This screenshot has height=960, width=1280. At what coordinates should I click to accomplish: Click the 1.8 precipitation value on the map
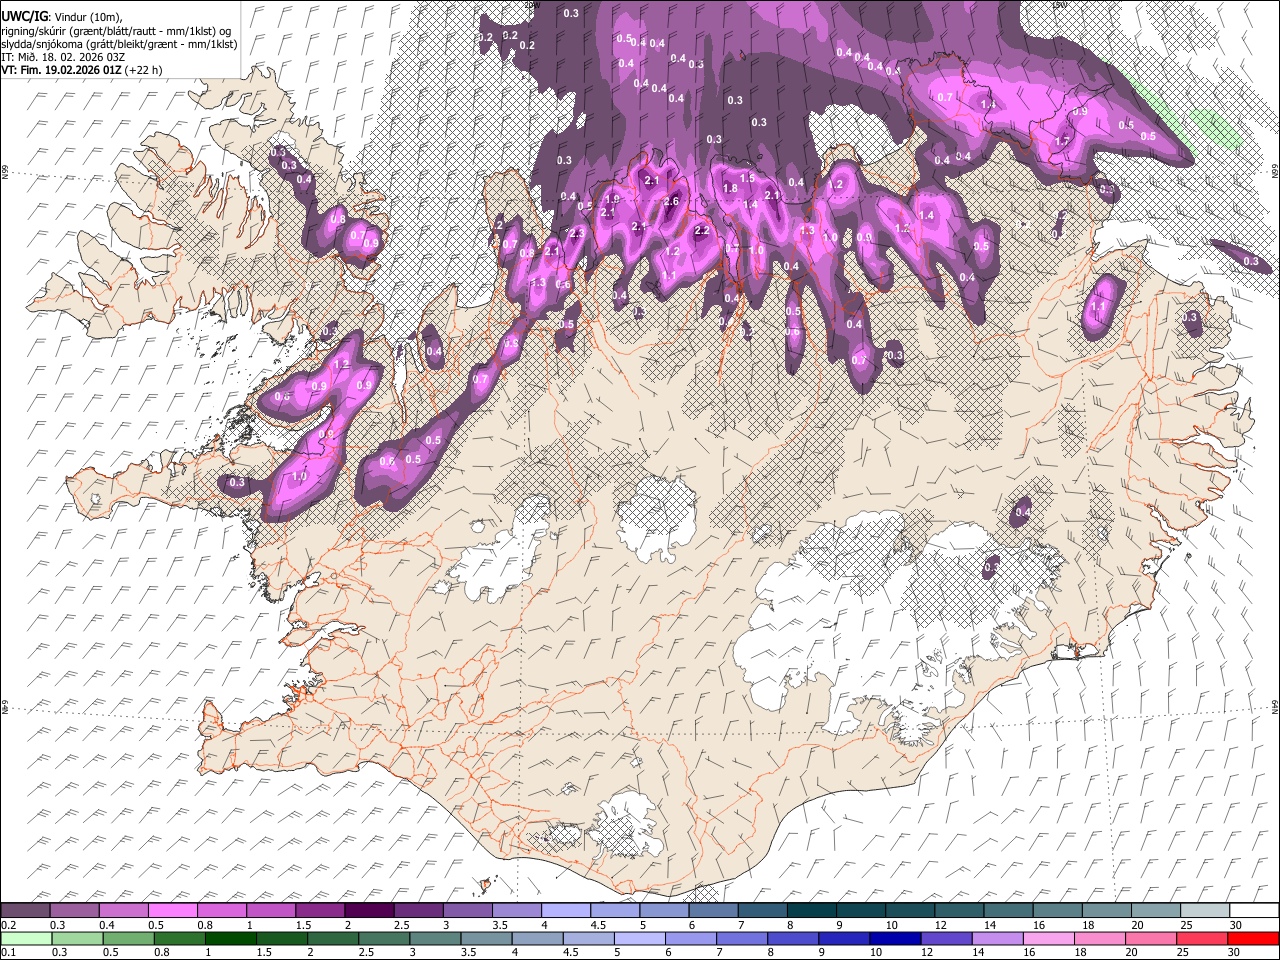pos(730,188)
